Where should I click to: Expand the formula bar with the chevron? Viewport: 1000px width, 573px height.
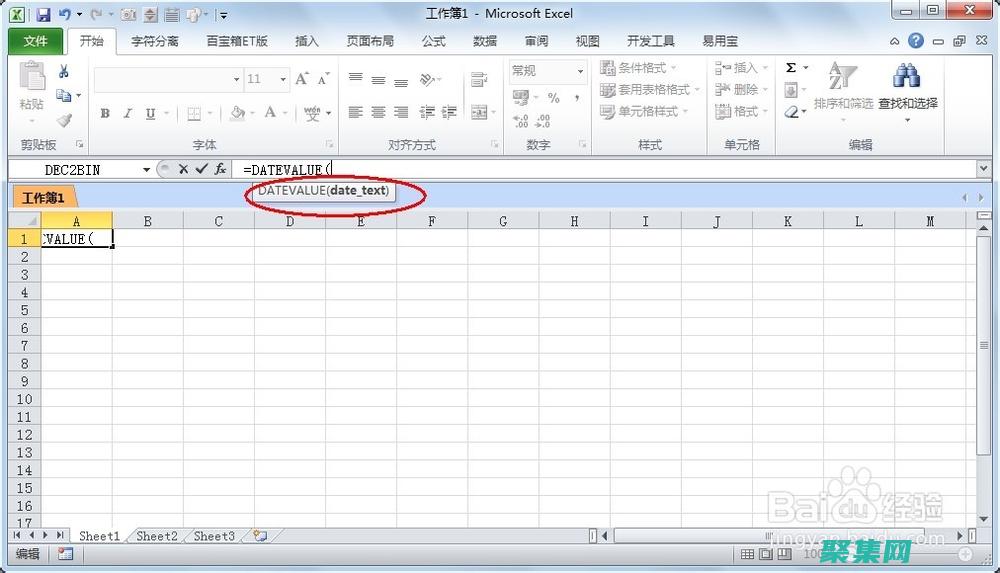coord(984,169)
